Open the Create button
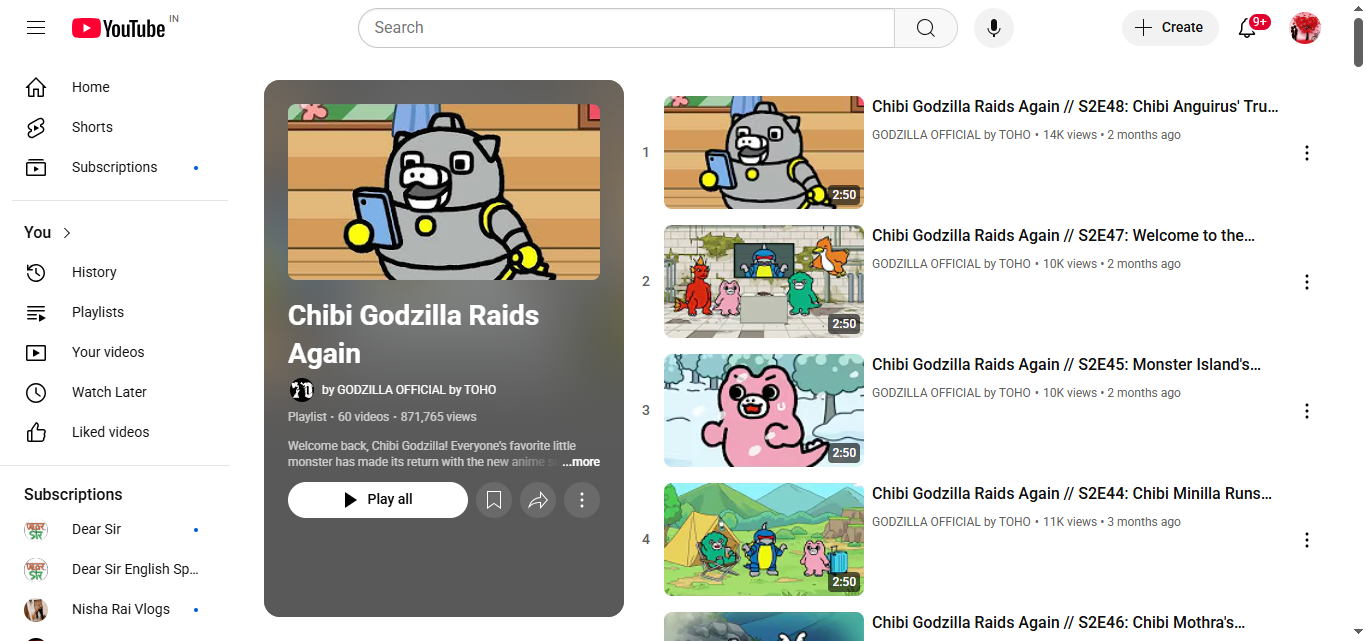 click(1170, 28)
